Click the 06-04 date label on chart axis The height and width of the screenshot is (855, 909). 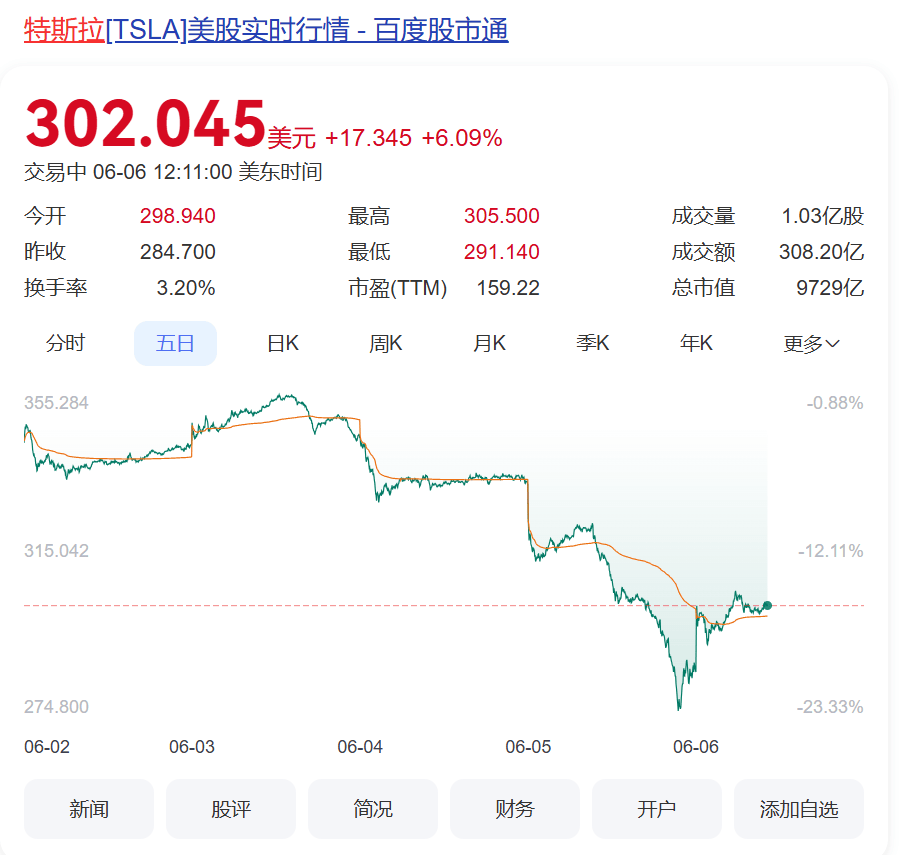pos(360,747)
